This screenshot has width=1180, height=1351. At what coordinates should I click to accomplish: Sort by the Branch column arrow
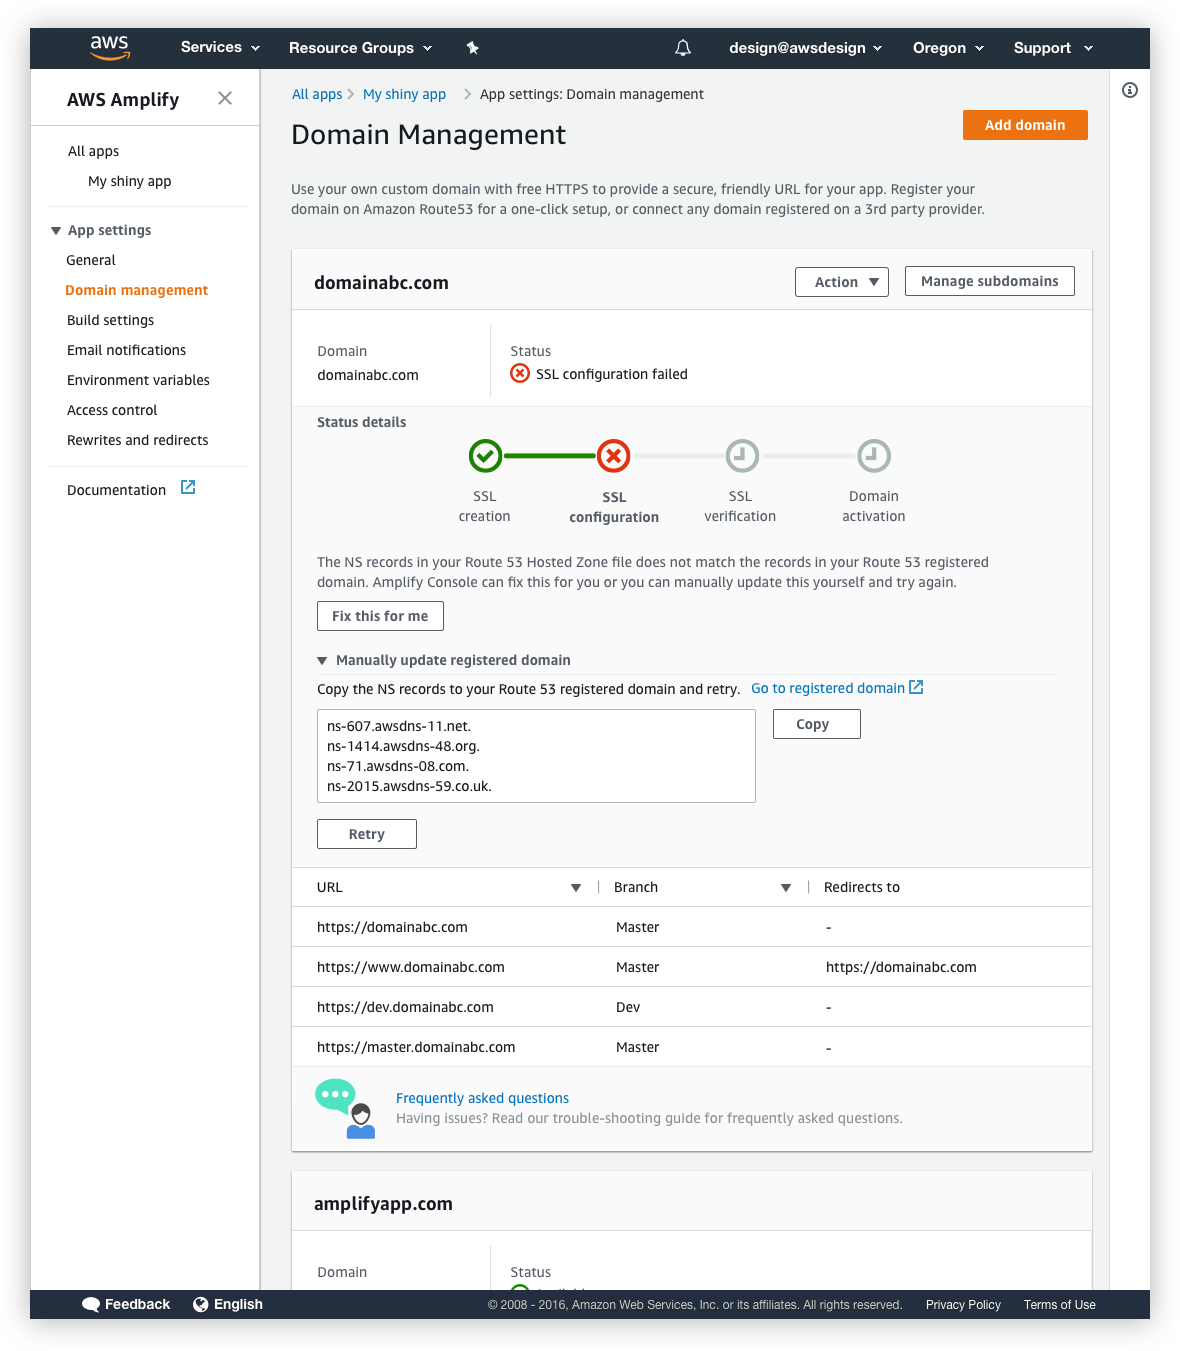[x=786, y=888]
